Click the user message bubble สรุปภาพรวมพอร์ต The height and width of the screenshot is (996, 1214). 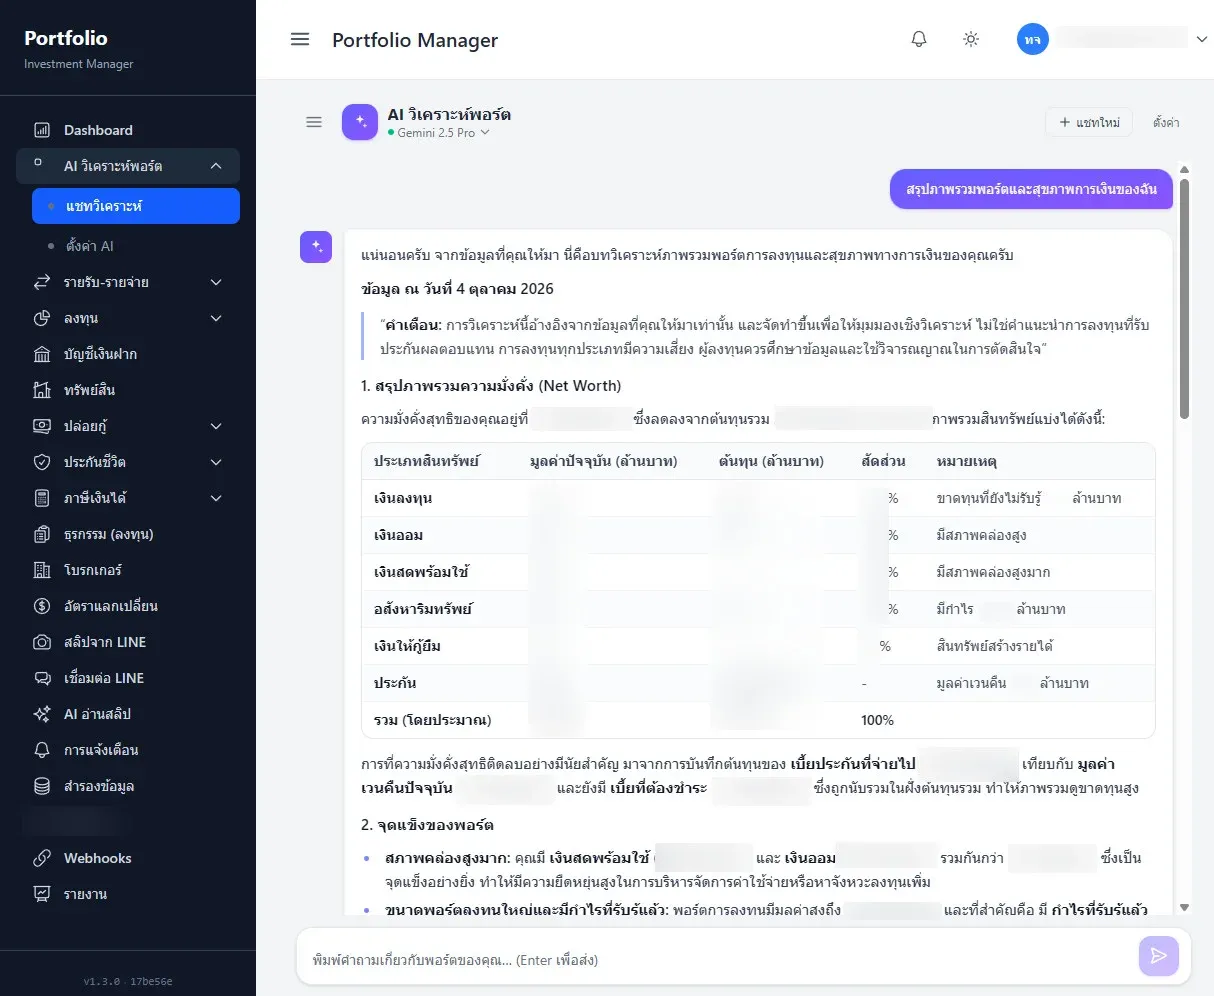click(1031, 189)
